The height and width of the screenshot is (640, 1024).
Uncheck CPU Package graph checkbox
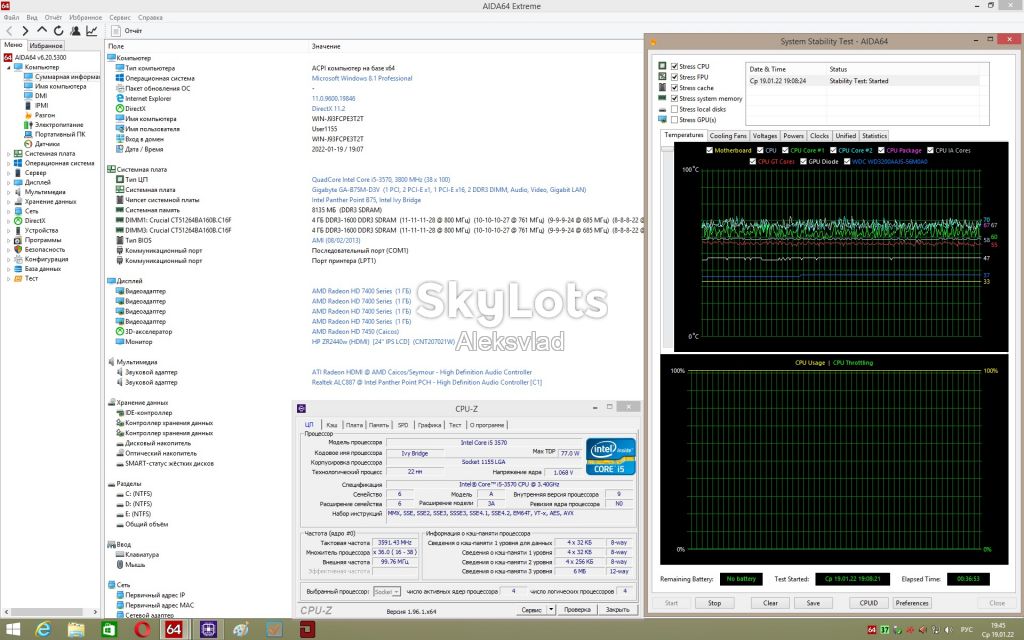coord(881,150)
